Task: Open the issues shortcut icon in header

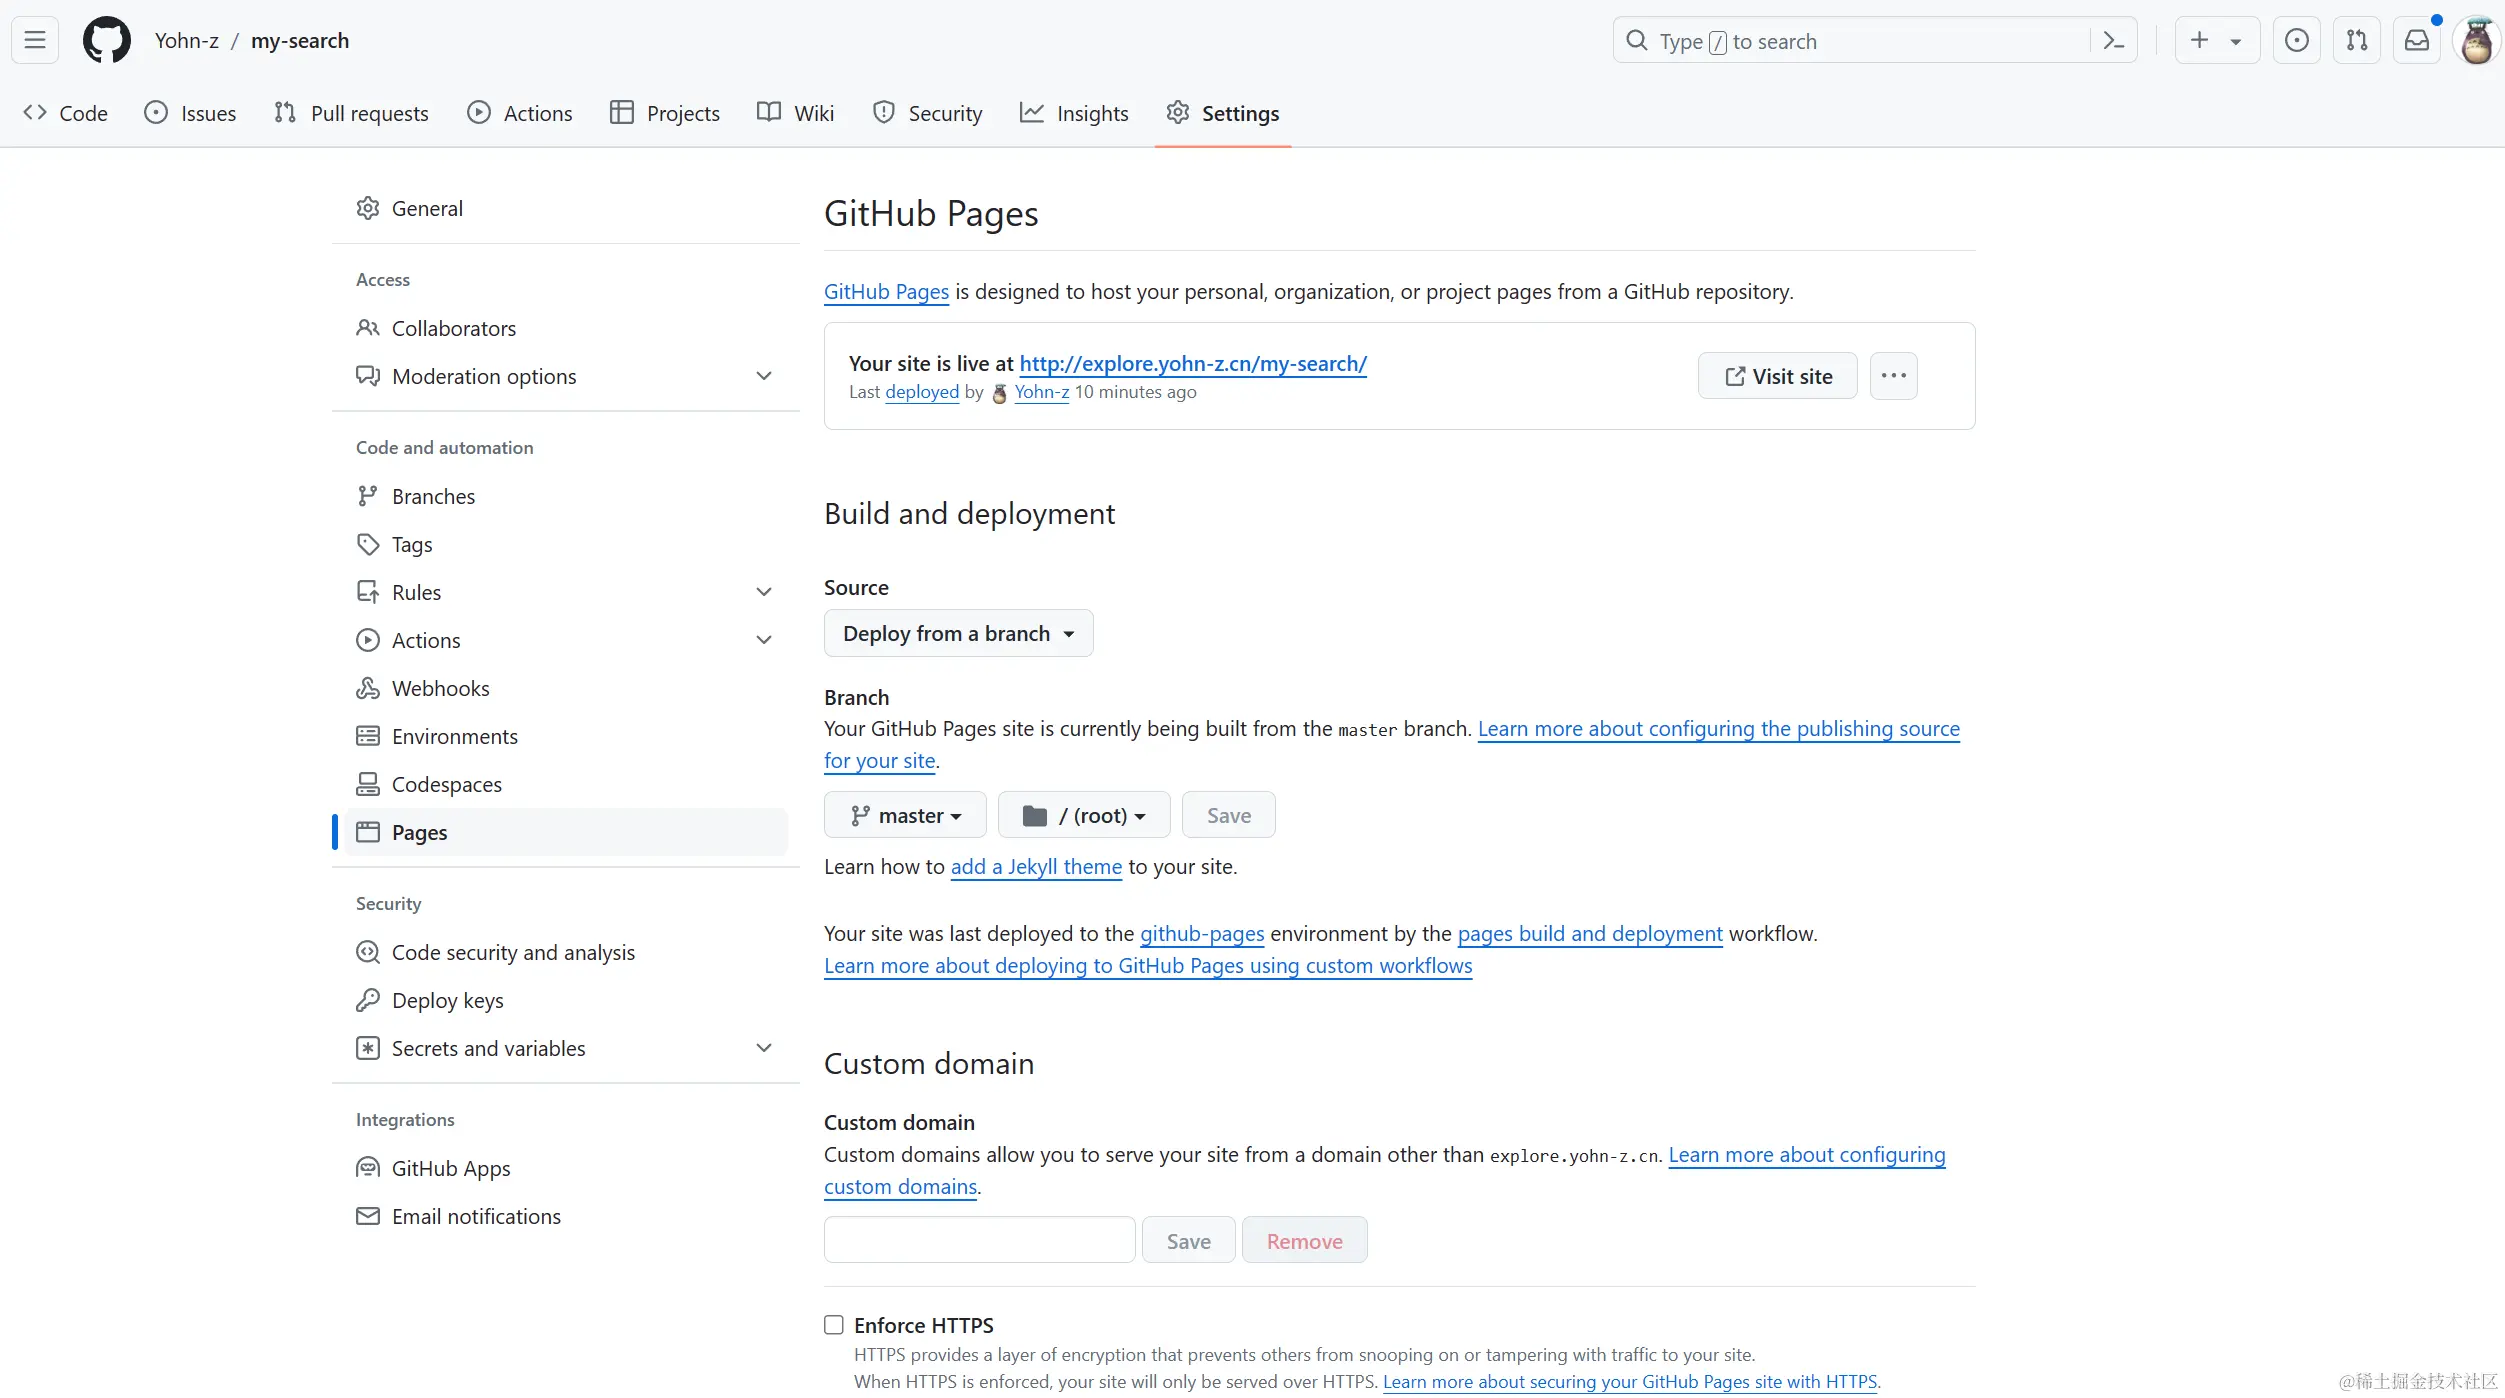Action: tap(2296, 41)
